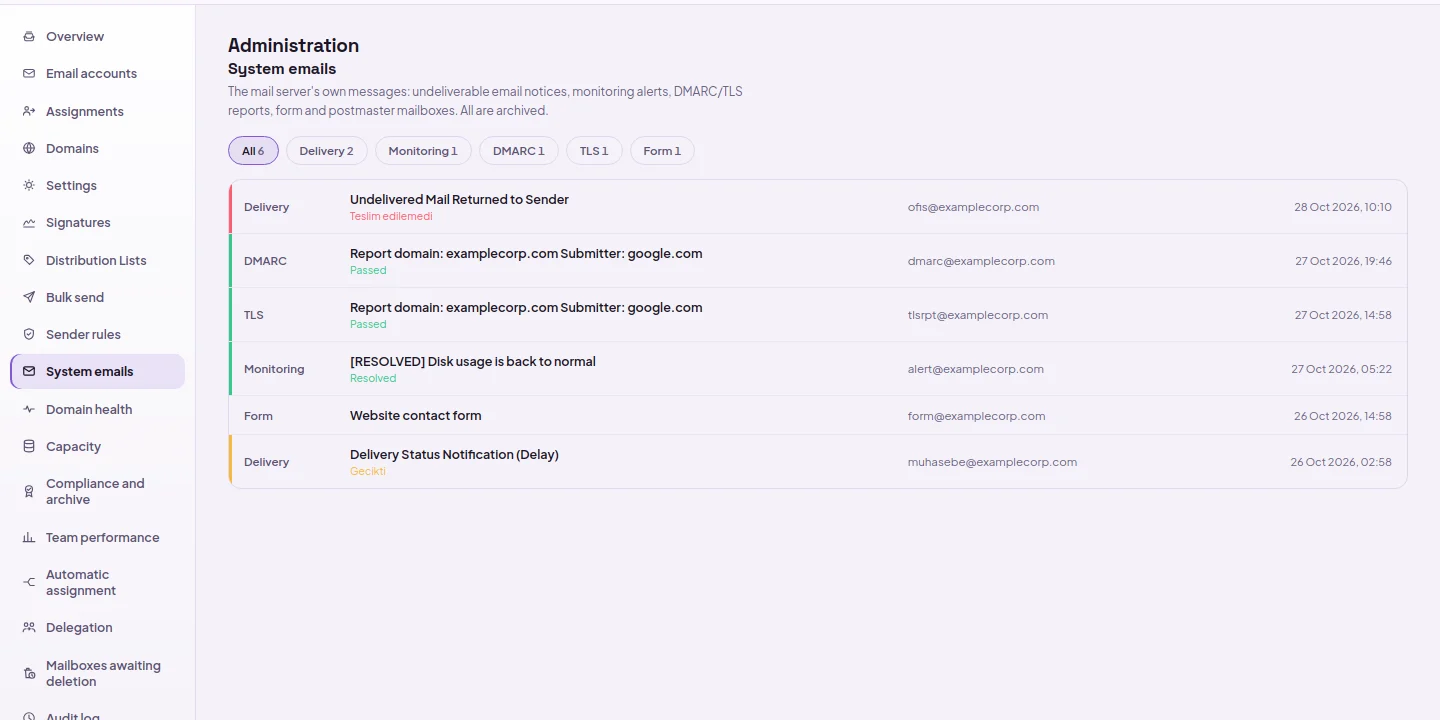The image size is (1440, 720).
Task: Select the TLS 1 filter chip
Action: (594, 151)
